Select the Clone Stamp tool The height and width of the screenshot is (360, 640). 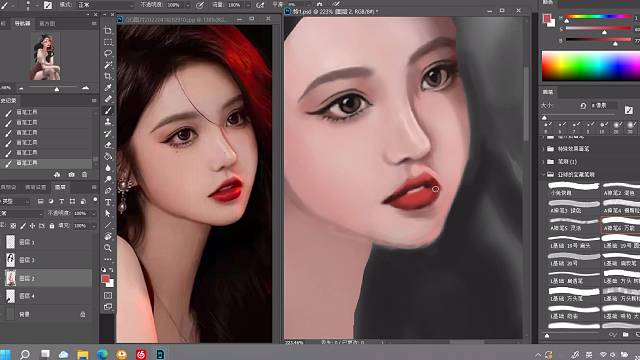click(x=108, y=122)
